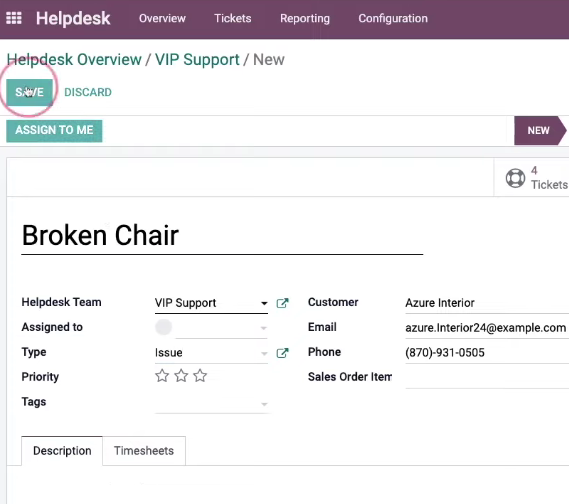Click the Sales Order Item field
Screen dimensions: 569x504
[487, 377]
